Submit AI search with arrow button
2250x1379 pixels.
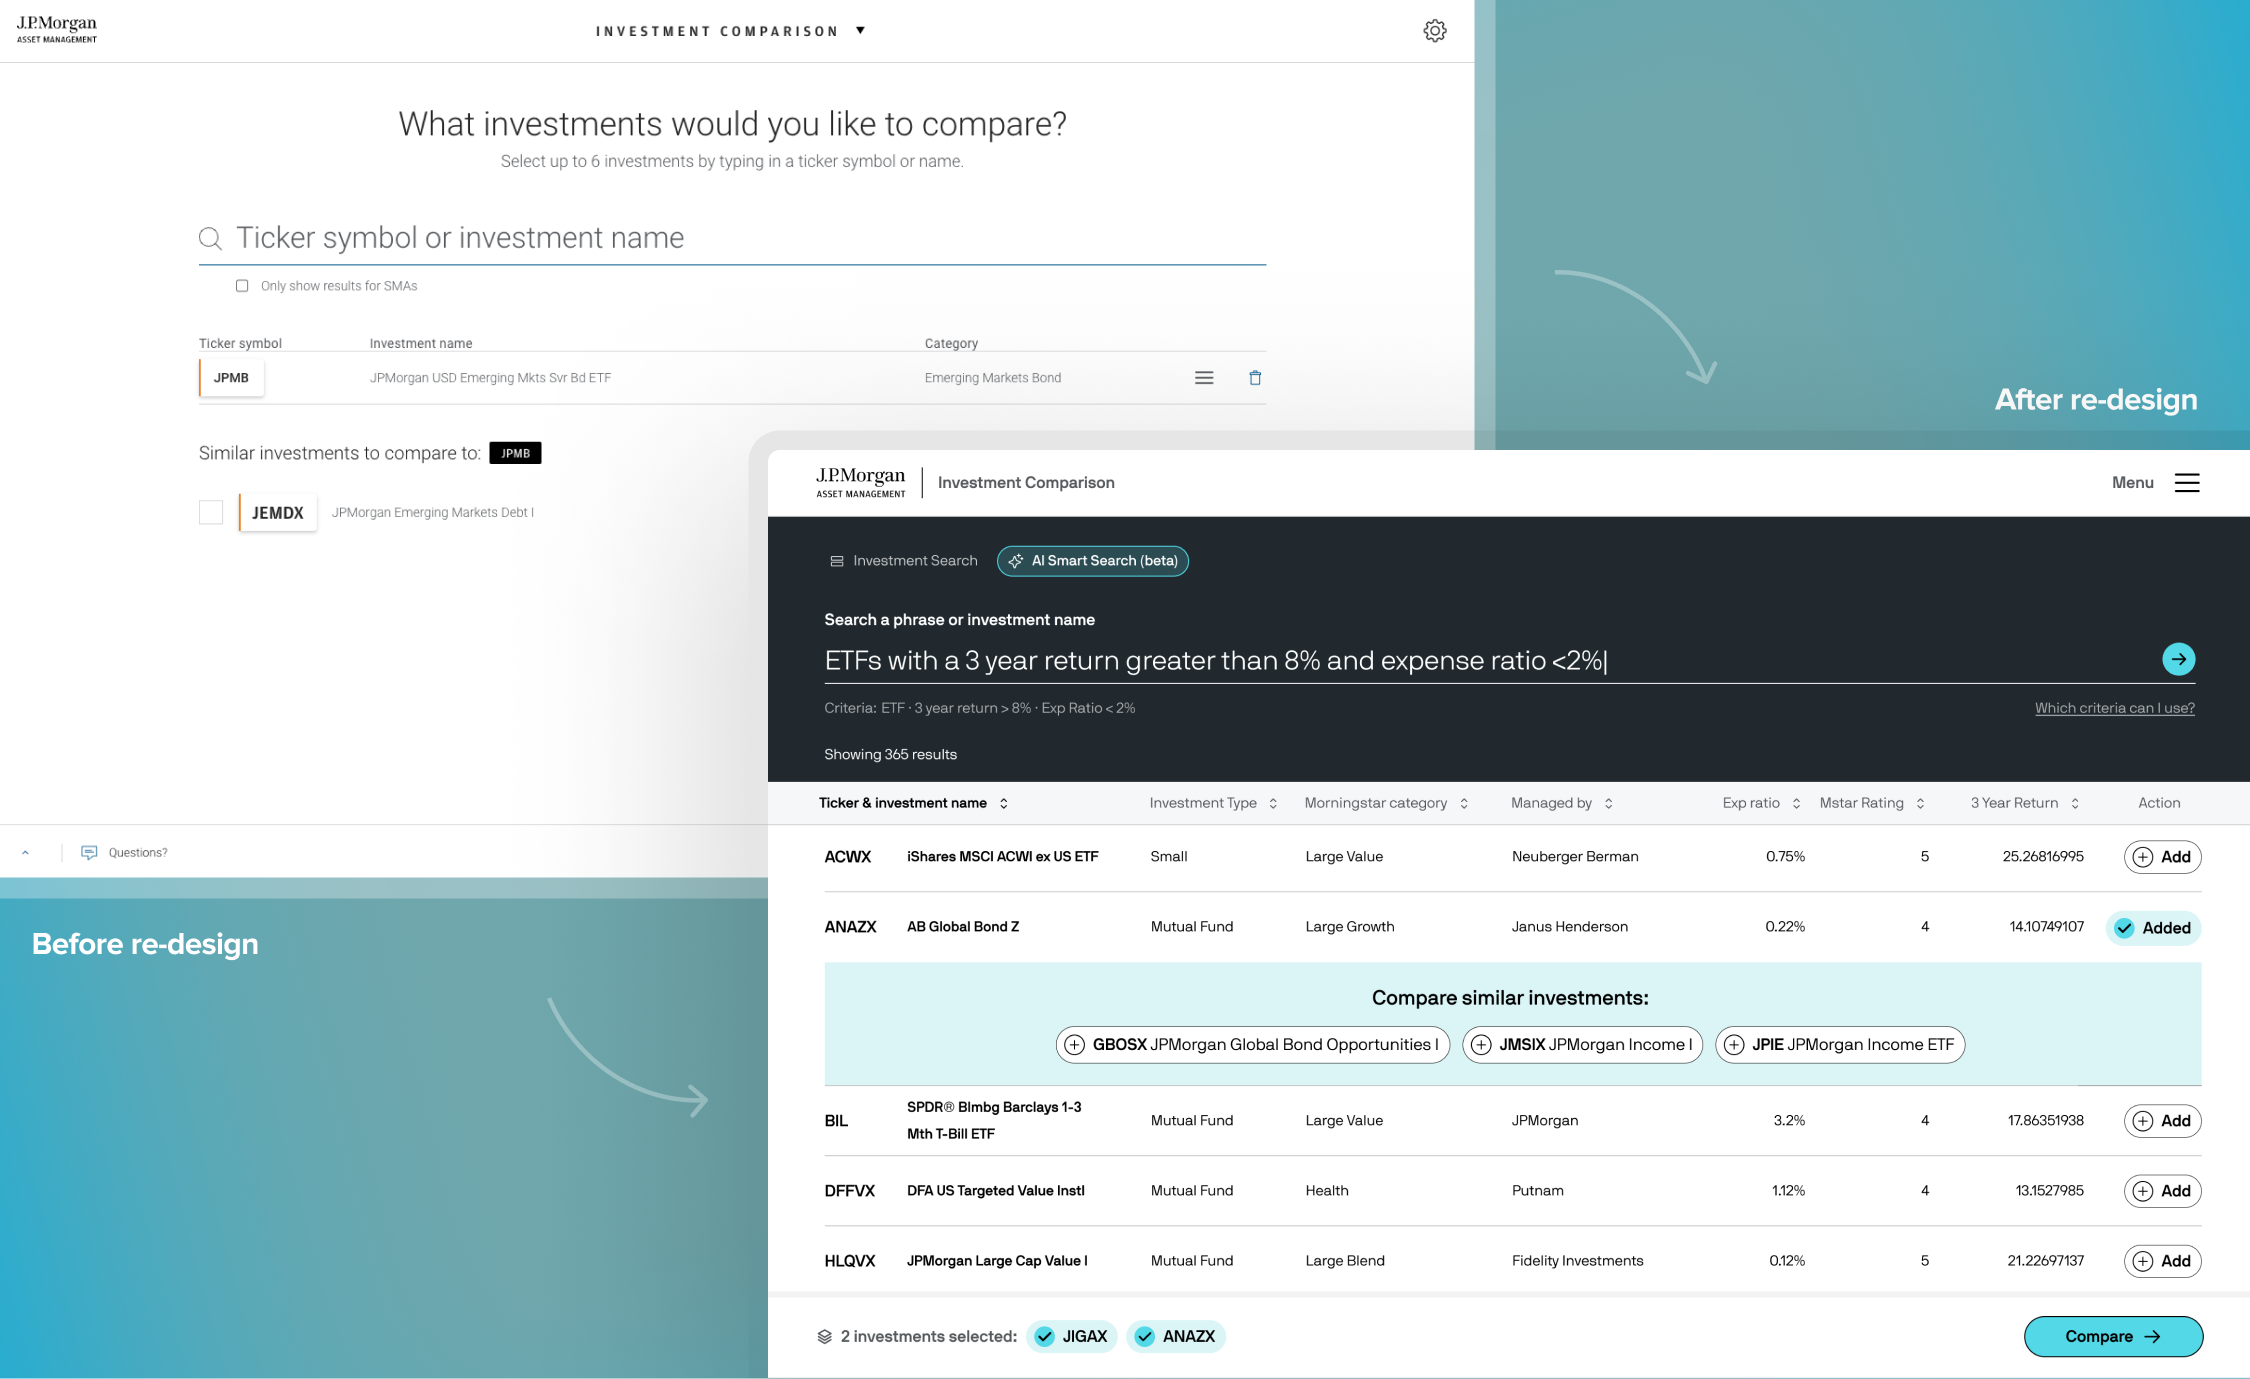click(2178, 659)
